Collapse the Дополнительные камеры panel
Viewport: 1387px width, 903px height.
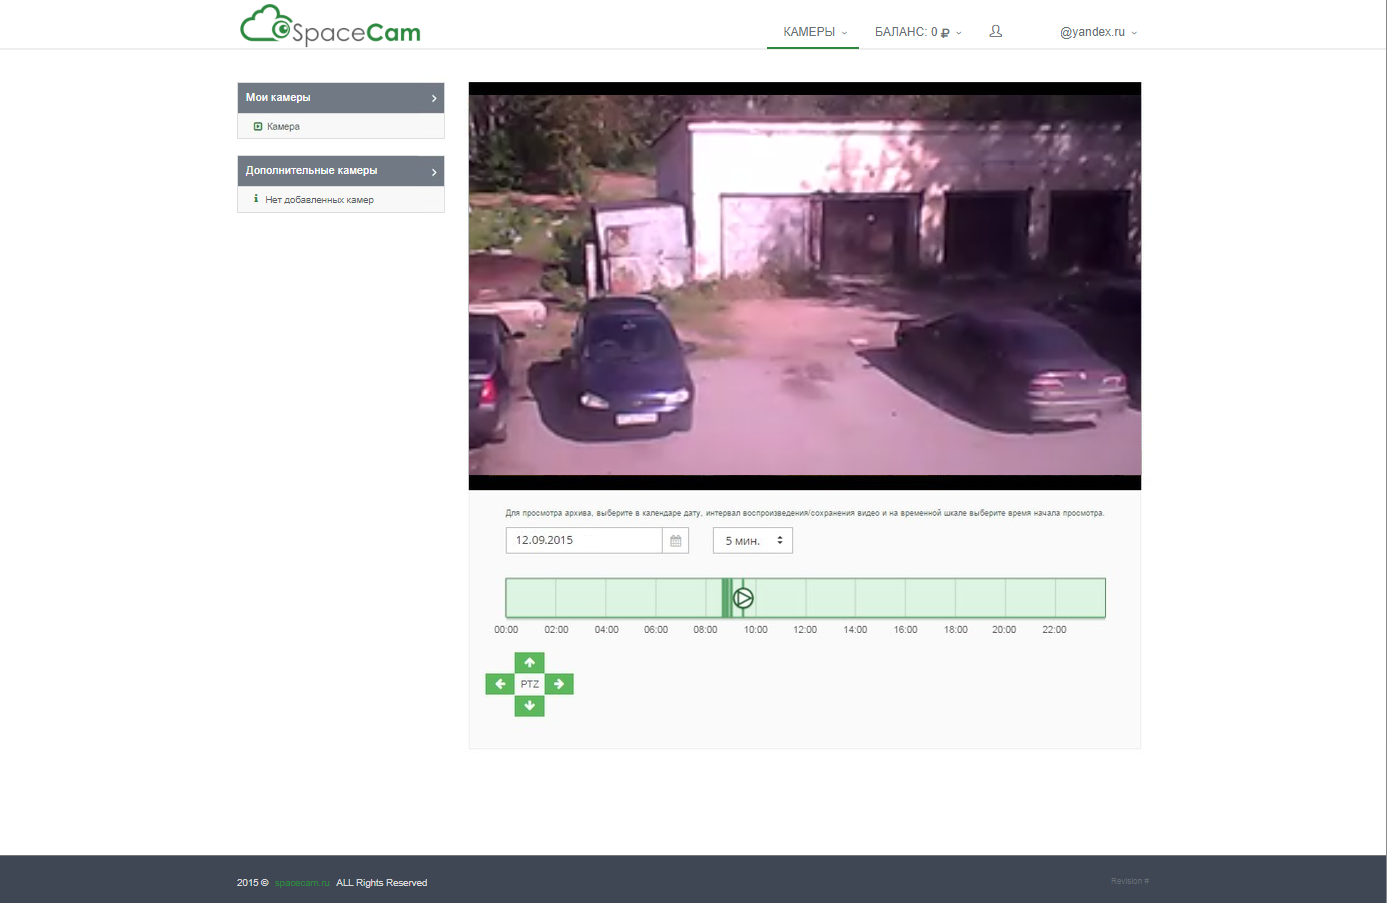[x=434, y=172]
